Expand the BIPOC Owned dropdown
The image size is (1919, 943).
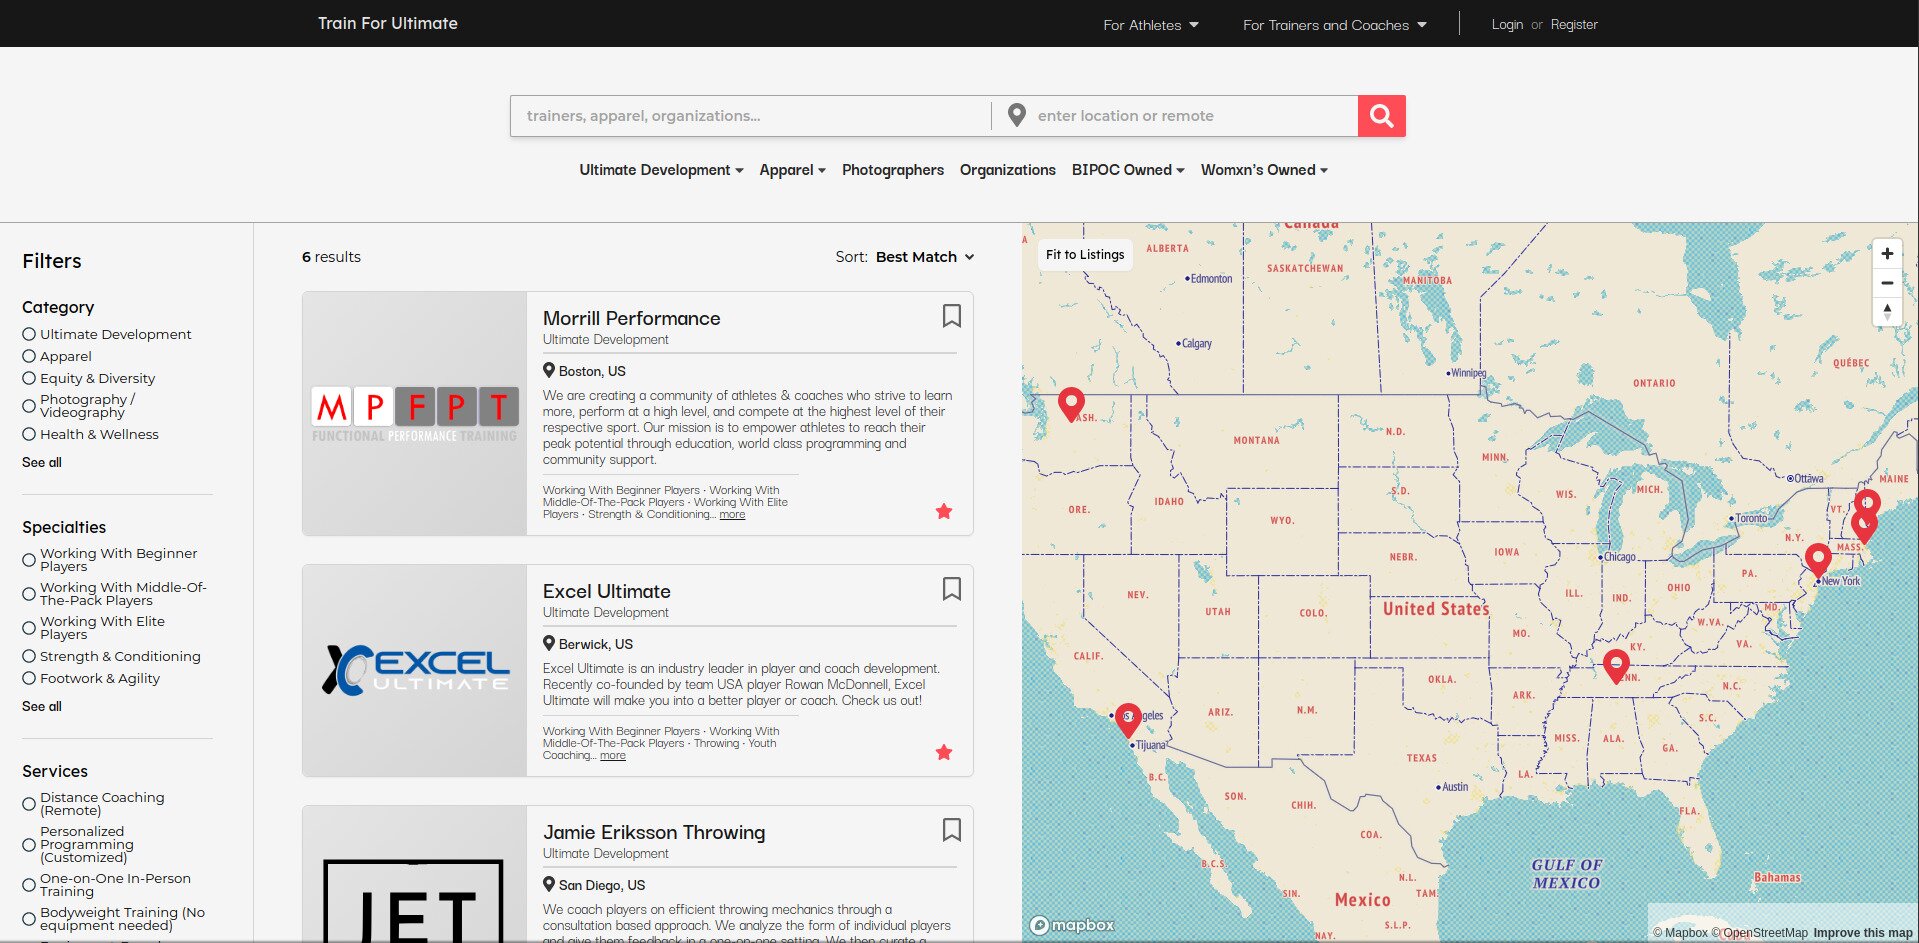tap(1126, 170)
